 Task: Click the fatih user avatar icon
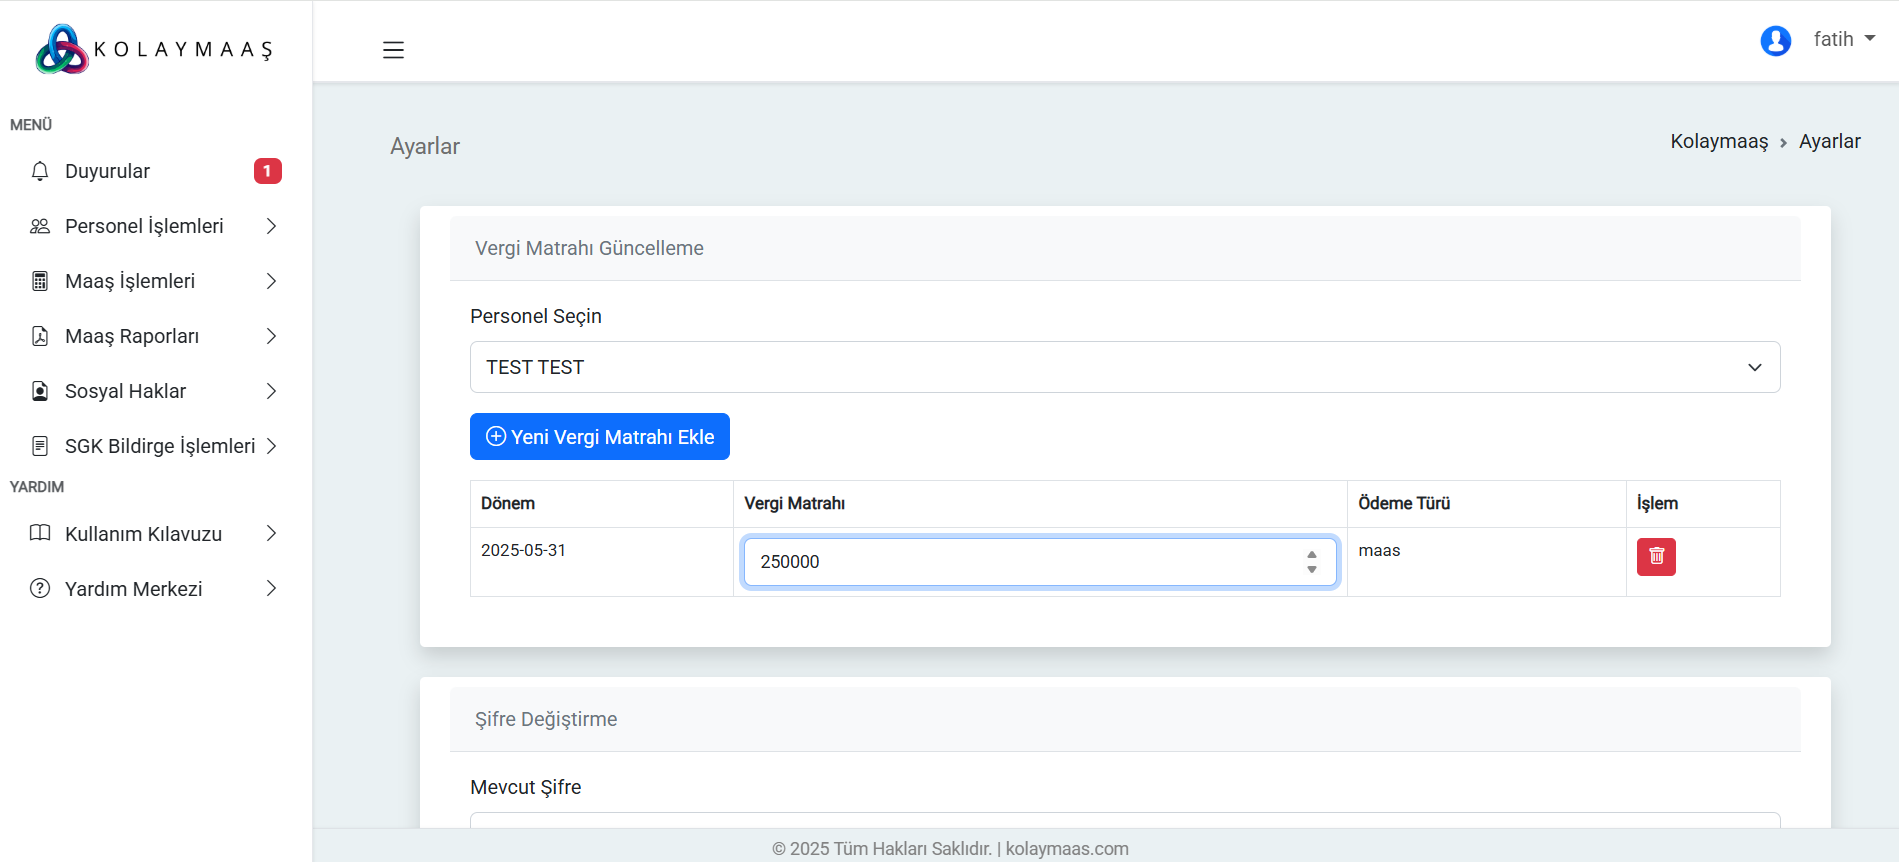(1775, 41)
